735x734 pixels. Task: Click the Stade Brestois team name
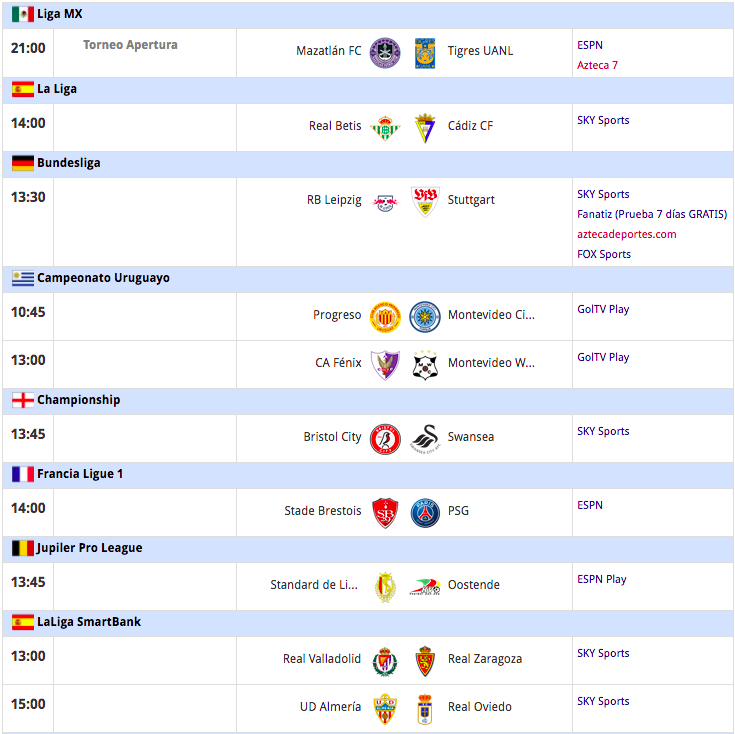(323, 511)
